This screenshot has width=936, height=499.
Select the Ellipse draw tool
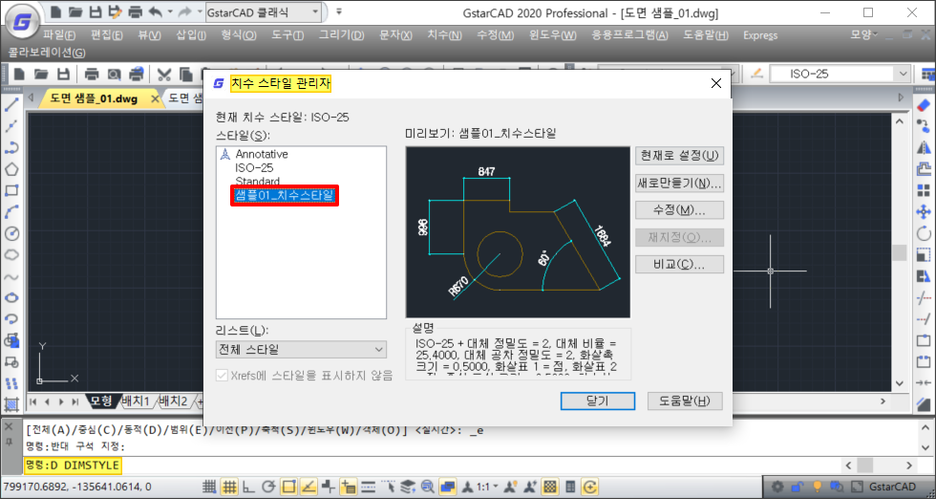click(x=11, y=297)
